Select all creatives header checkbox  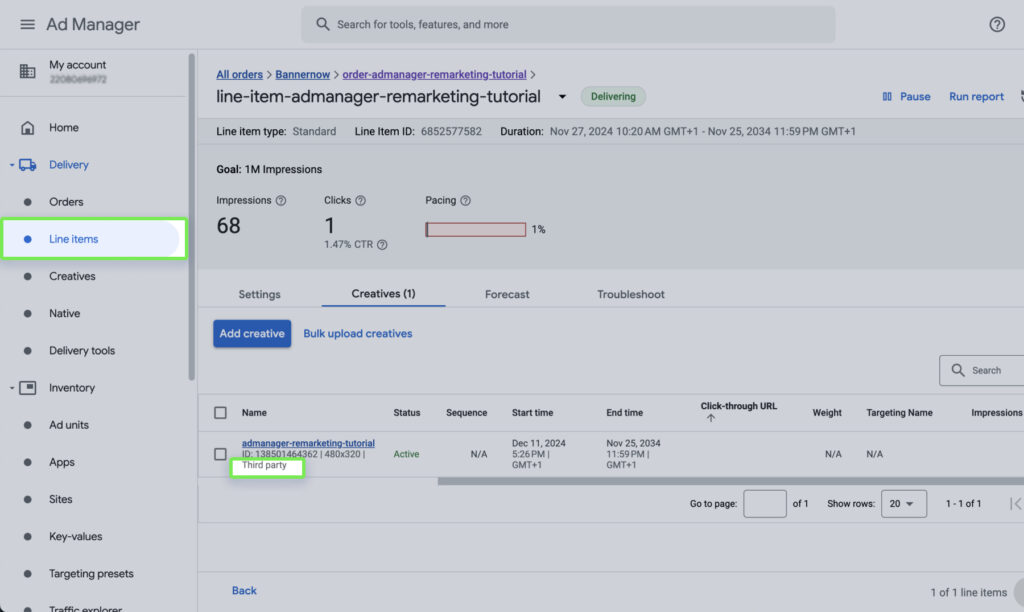pos(220,413)
